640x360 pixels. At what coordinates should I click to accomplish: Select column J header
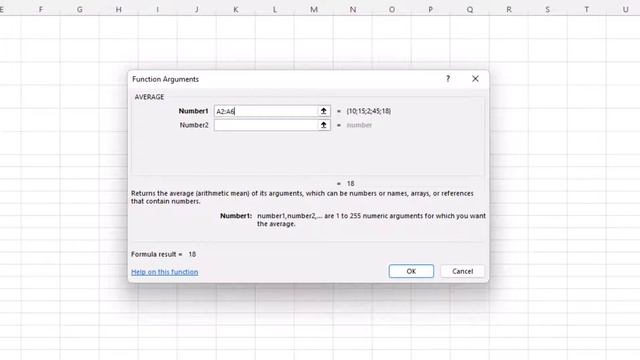pyautogui.click(x=197, y=9)
